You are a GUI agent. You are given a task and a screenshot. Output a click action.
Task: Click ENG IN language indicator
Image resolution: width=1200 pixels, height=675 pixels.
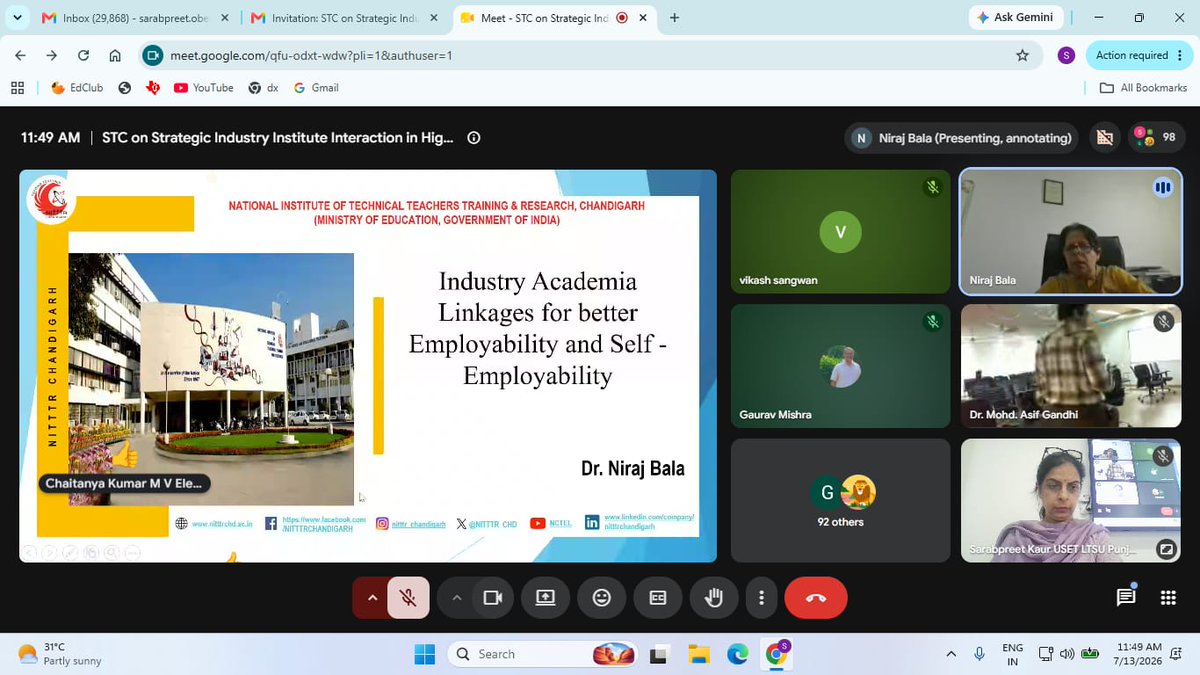1012,654
